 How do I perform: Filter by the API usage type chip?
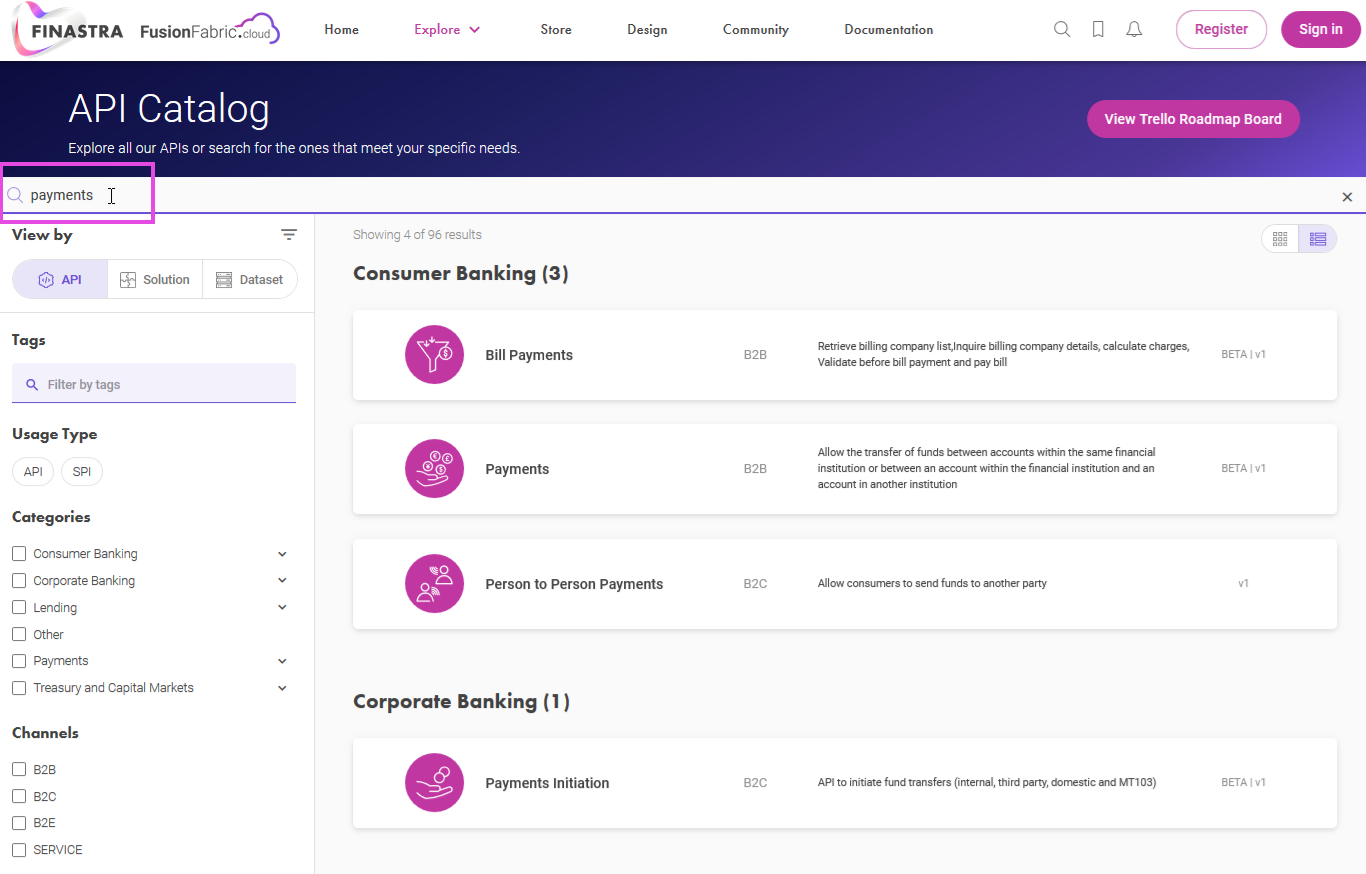pyautogui.click(x=33, y=472)
